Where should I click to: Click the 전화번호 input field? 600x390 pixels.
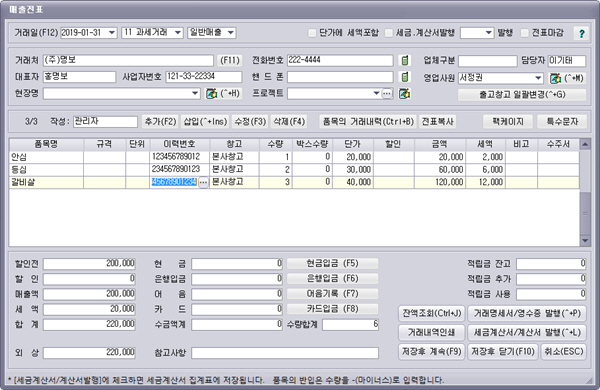pos(340,60)
